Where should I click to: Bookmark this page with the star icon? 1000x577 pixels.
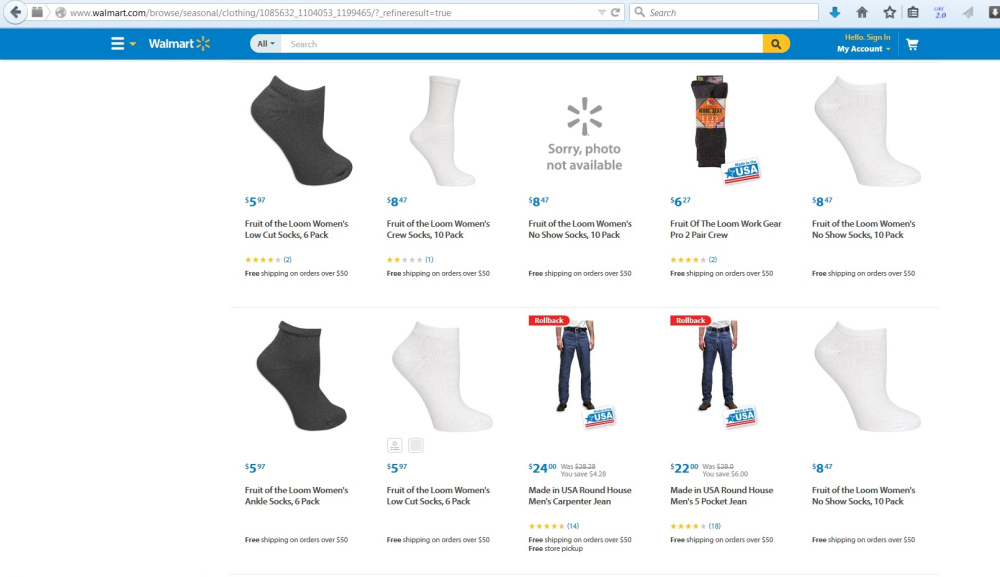tap(889, 12)
